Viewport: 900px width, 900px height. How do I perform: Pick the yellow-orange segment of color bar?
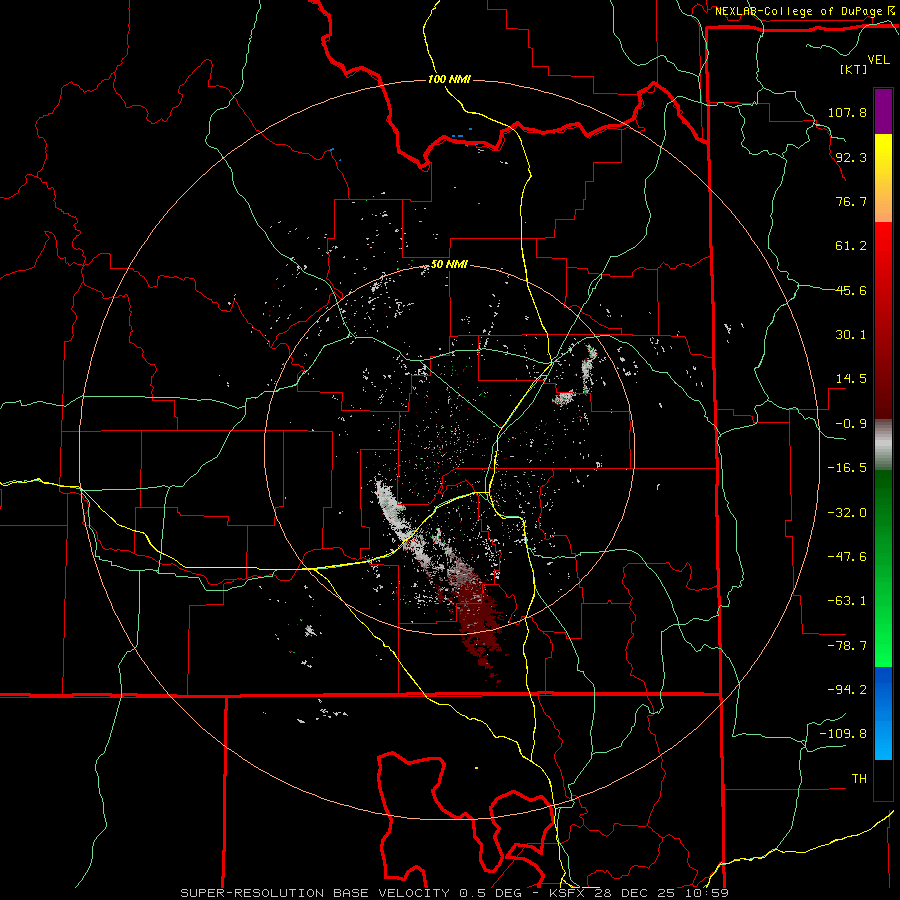point(883,178)
